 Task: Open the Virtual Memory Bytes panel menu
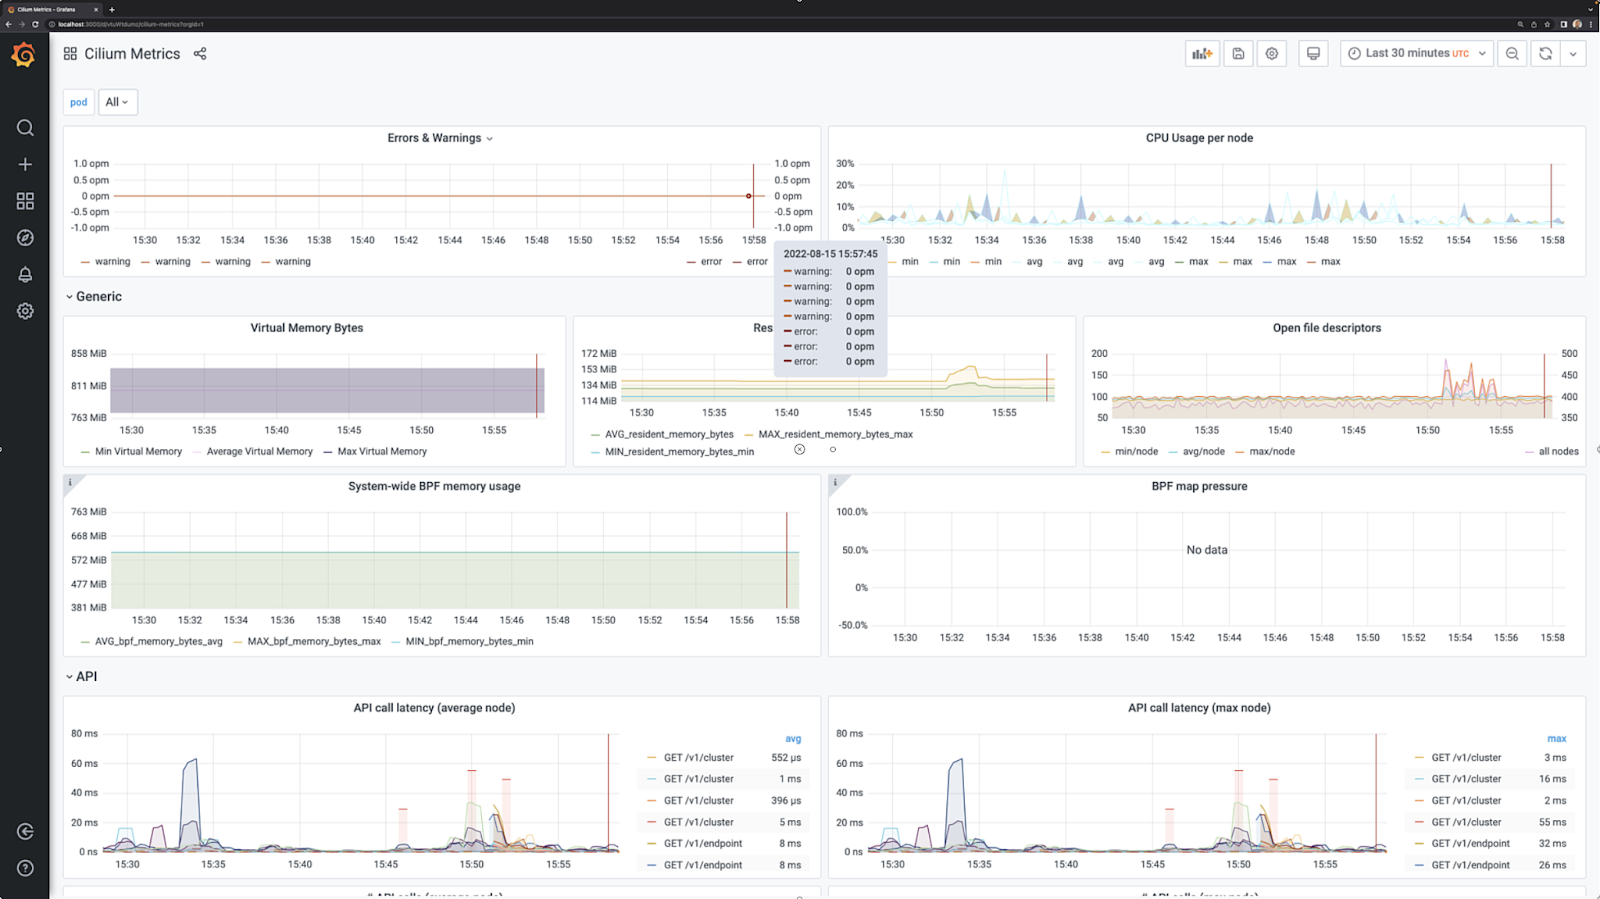tap(307, 328)
